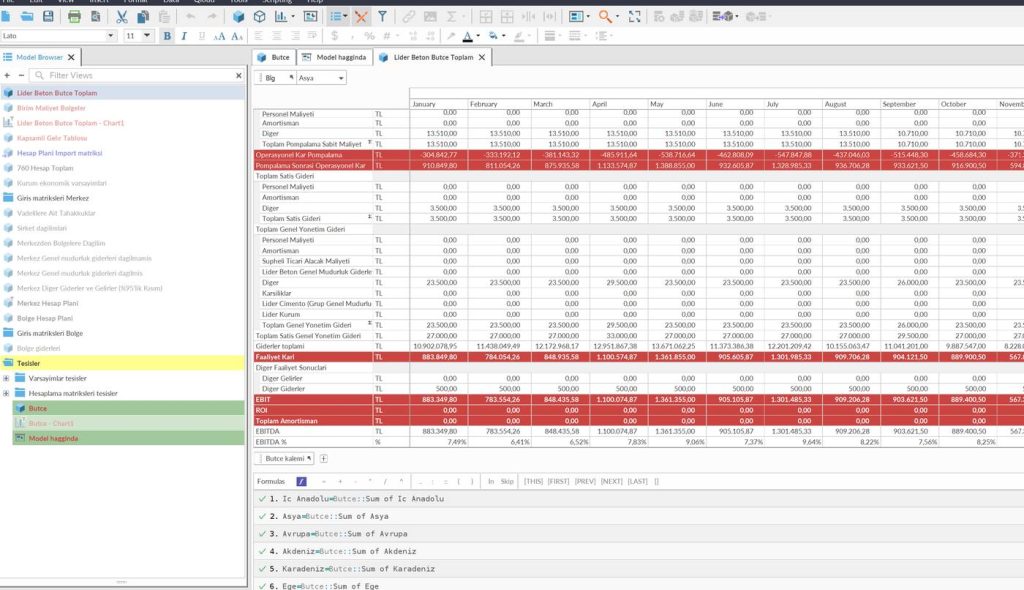This screenshot has width=1024, height=590.
Task: Toggle the list view mode button
Action: click(x=338, y=16)
